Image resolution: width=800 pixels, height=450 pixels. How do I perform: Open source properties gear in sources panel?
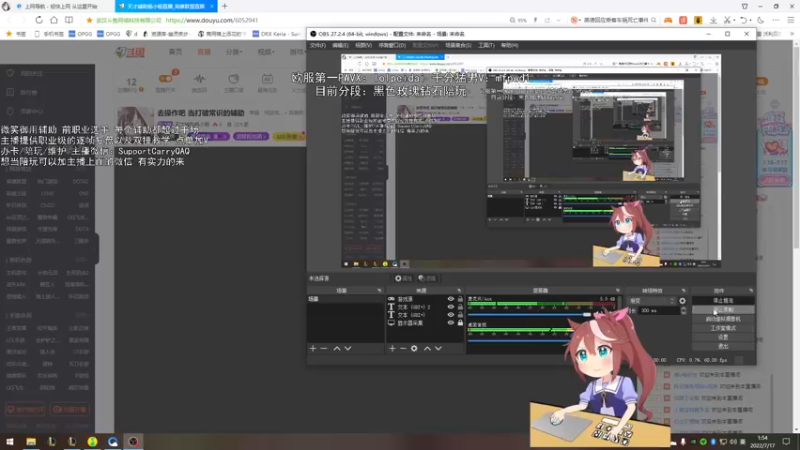(414, 348)
